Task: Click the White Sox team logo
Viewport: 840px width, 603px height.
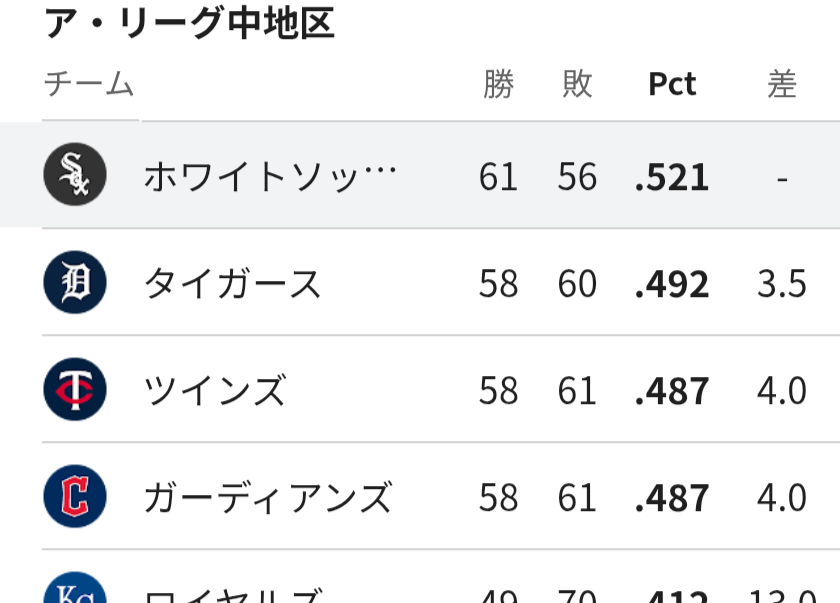Action: pyautogui.click(x=75, y=175)
